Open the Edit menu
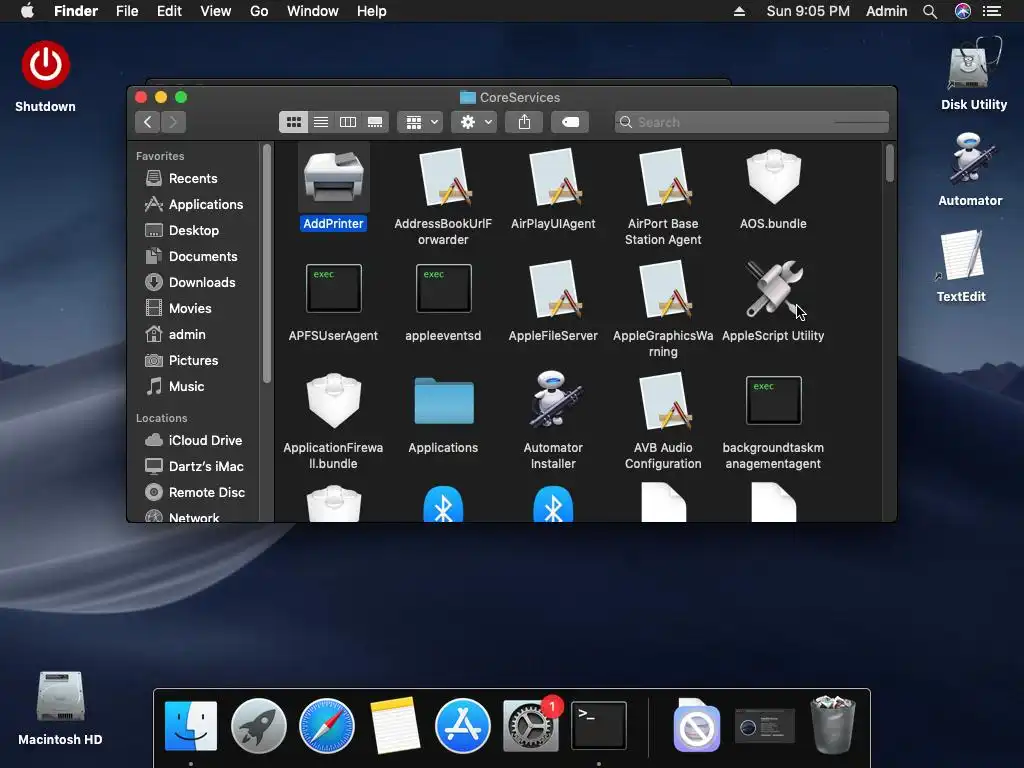 coord(169,11)
